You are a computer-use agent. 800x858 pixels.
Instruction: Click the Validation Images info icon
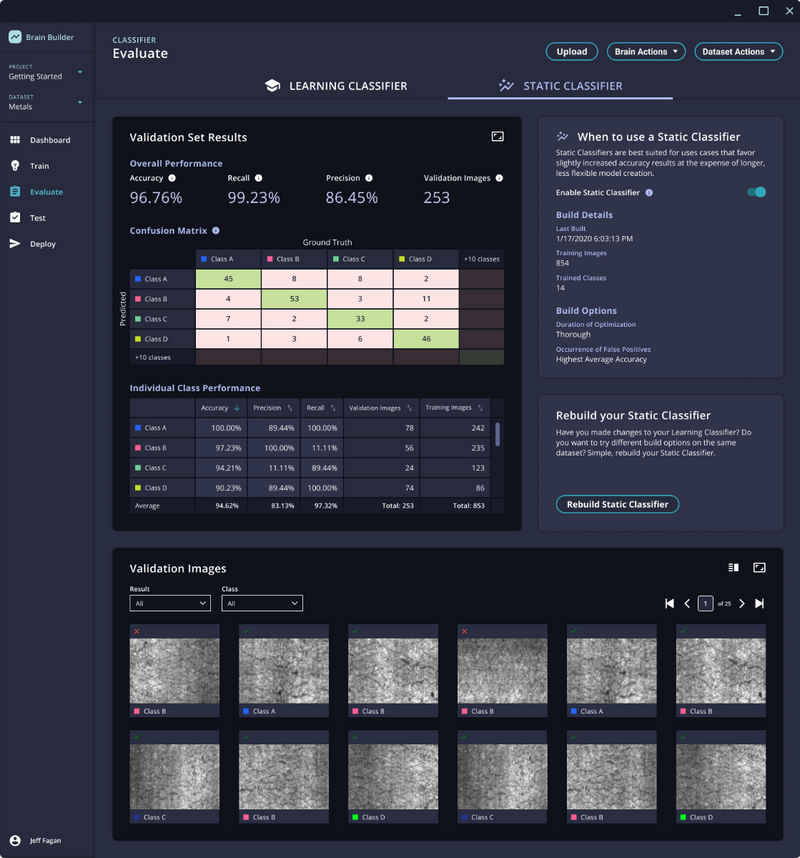[499, 178]
